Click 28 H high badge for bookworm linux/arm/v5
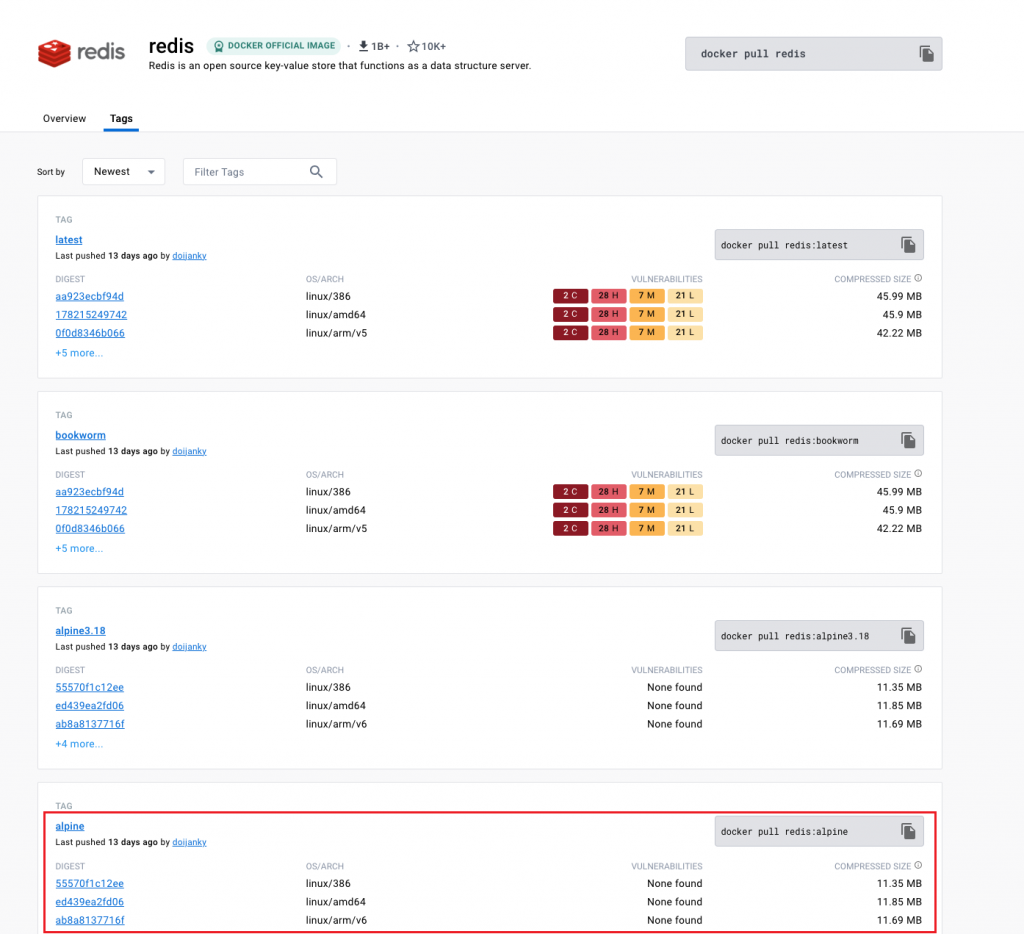This screenshot has height=934, width=1024. 608,528
